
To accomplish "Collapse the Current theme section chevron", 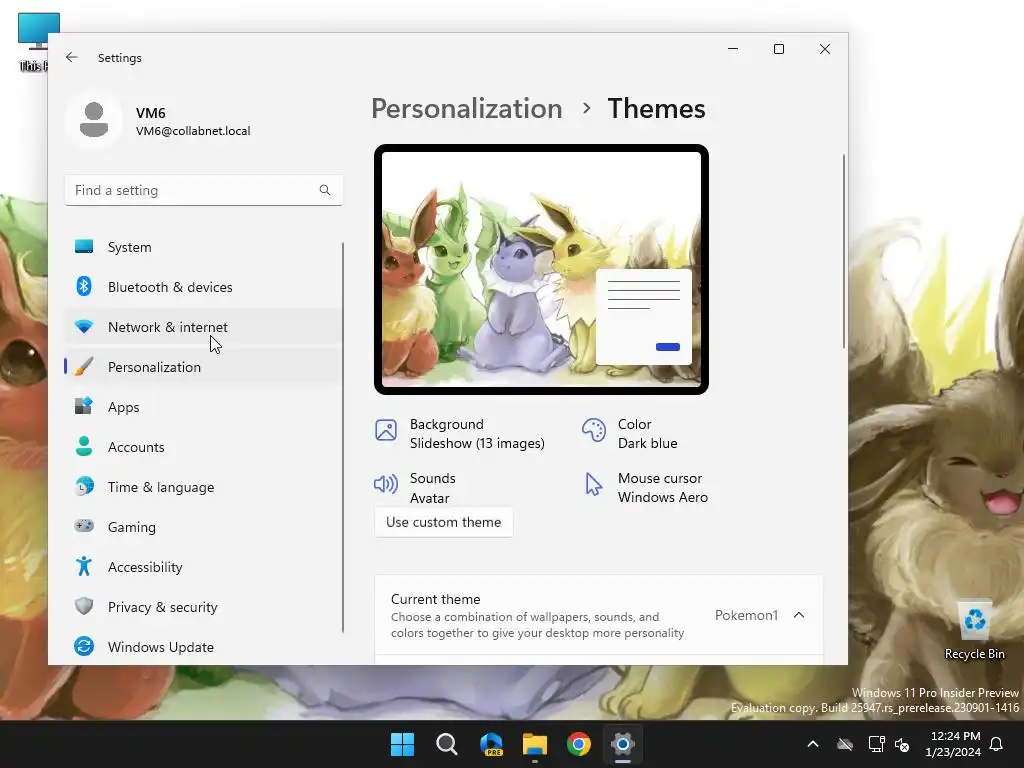I will (x=799, y=615).
